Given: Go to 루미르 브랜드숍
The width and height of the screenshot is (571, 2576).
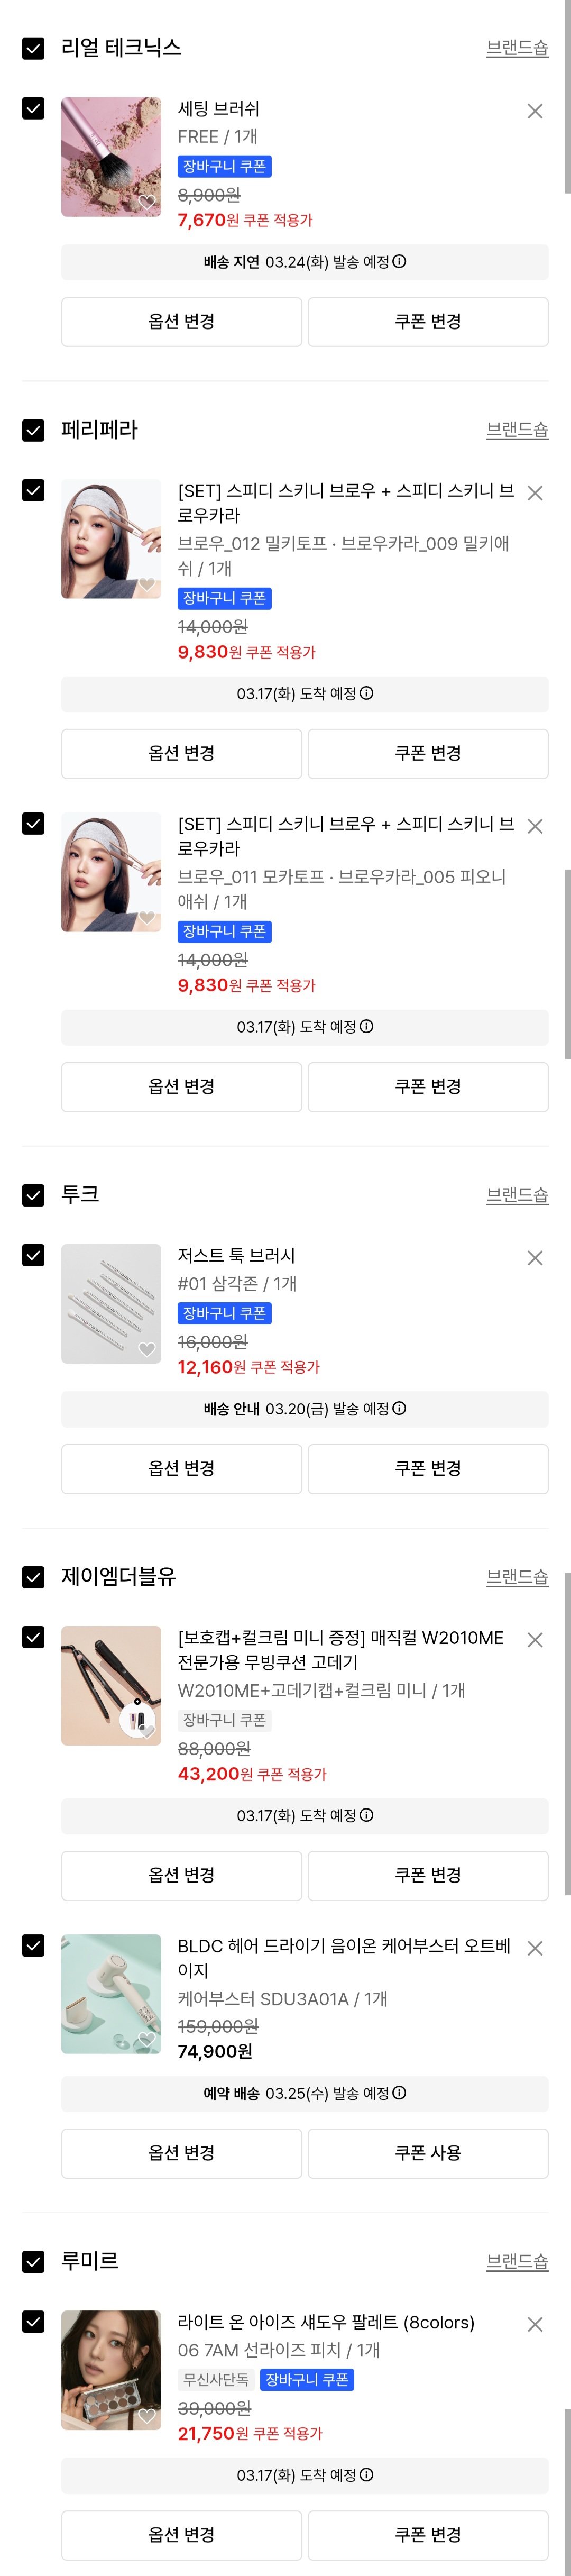Looking at the screenshot, I should pyautogui.click(x=516, y=2262).
